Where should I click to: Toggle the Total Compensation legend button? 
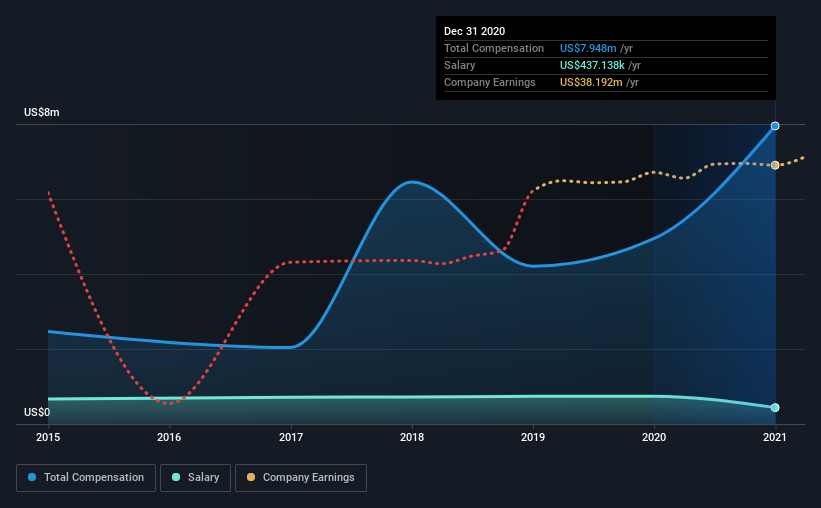[86, 478]
